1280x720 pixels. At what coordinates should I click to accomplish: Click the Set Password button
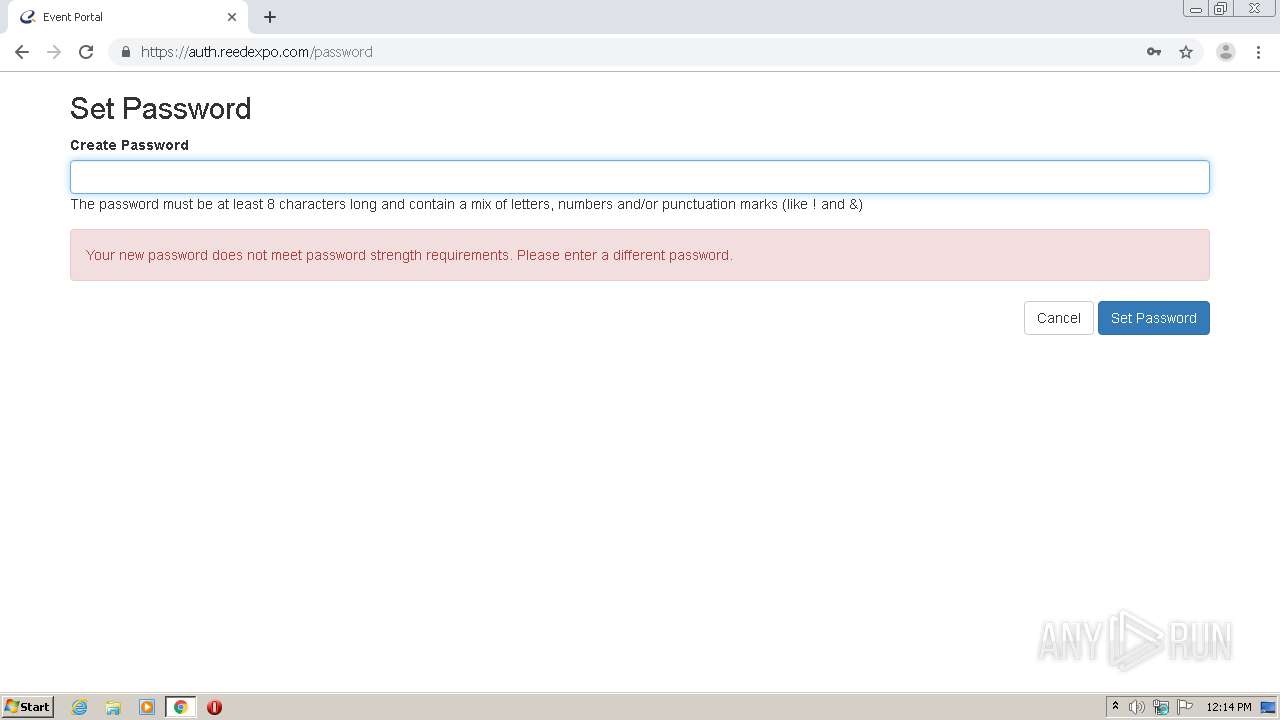1154,318
